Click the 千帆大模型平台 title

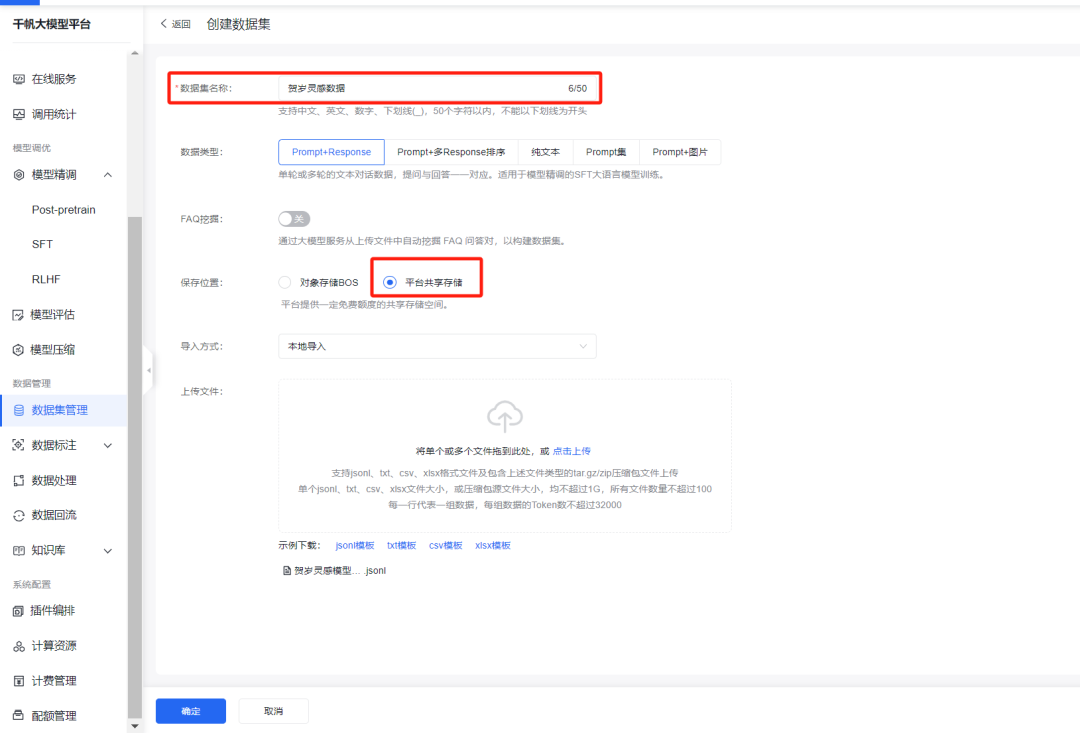pos(52,24)
